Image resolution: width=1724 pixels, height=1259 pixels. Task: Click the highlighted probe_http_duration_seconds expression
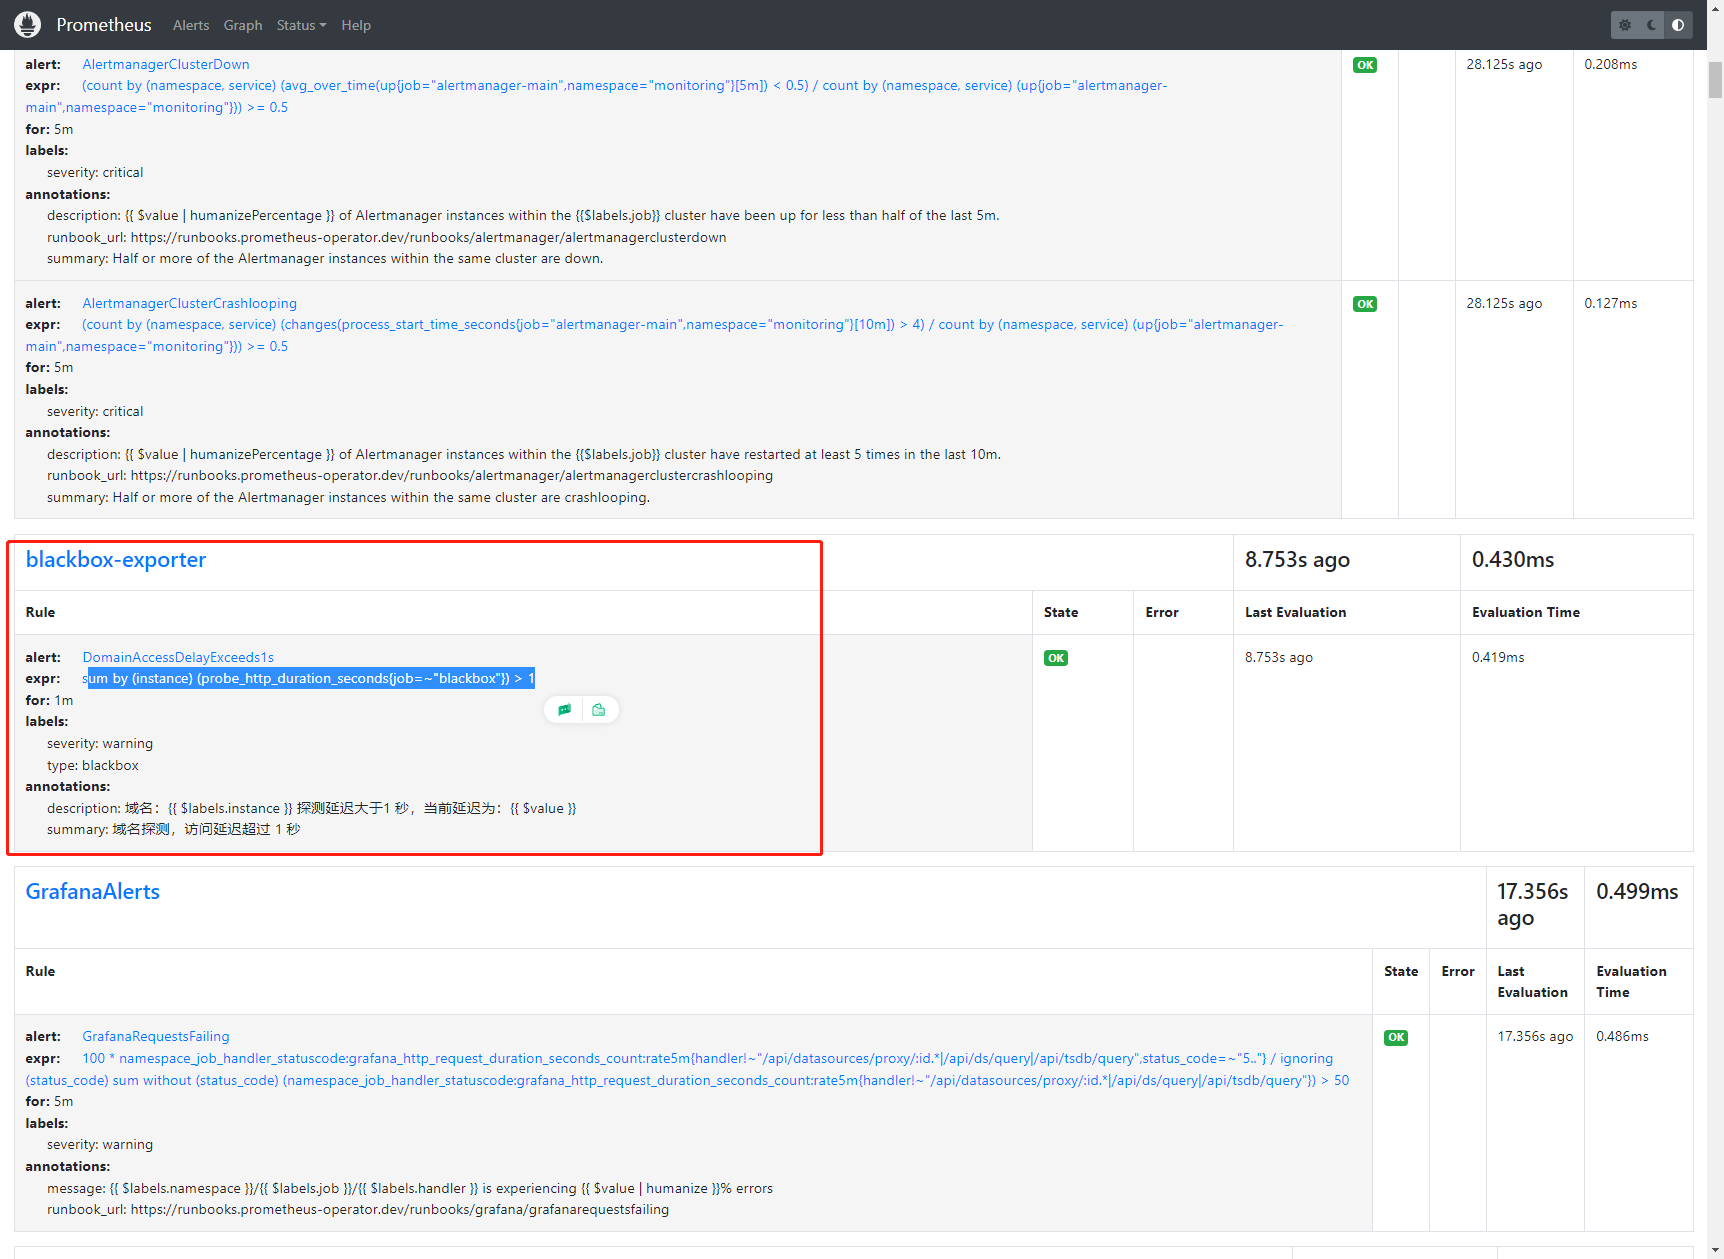click(x=309, y=679)
